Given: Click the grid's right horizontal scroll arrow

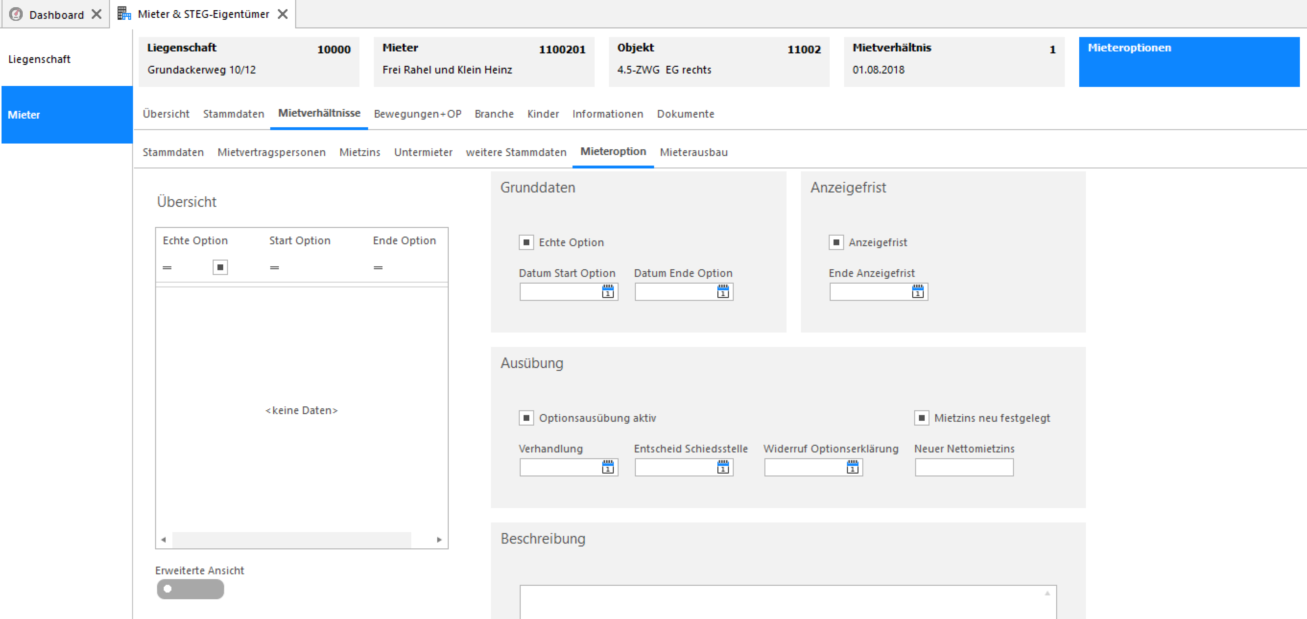Looking at the screenshot, I should tap(439, 540).
